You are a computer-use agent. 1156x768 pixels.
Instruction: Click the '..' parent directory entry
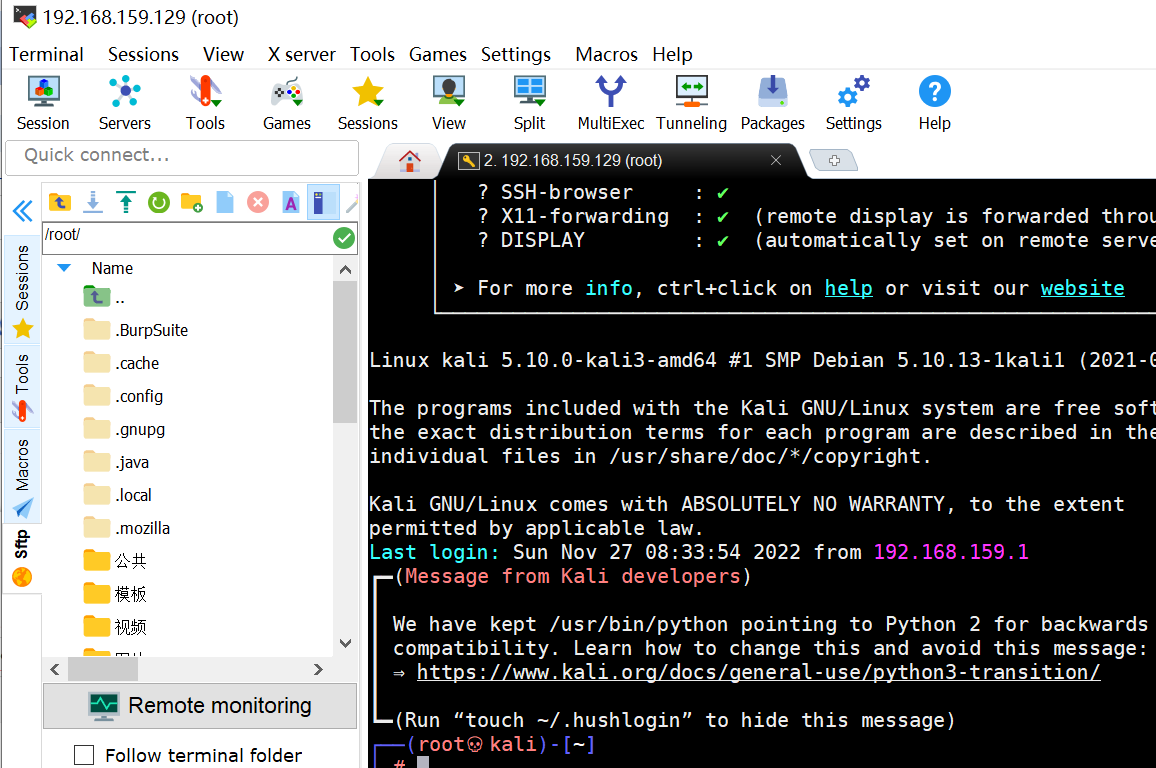click(105, 298)
